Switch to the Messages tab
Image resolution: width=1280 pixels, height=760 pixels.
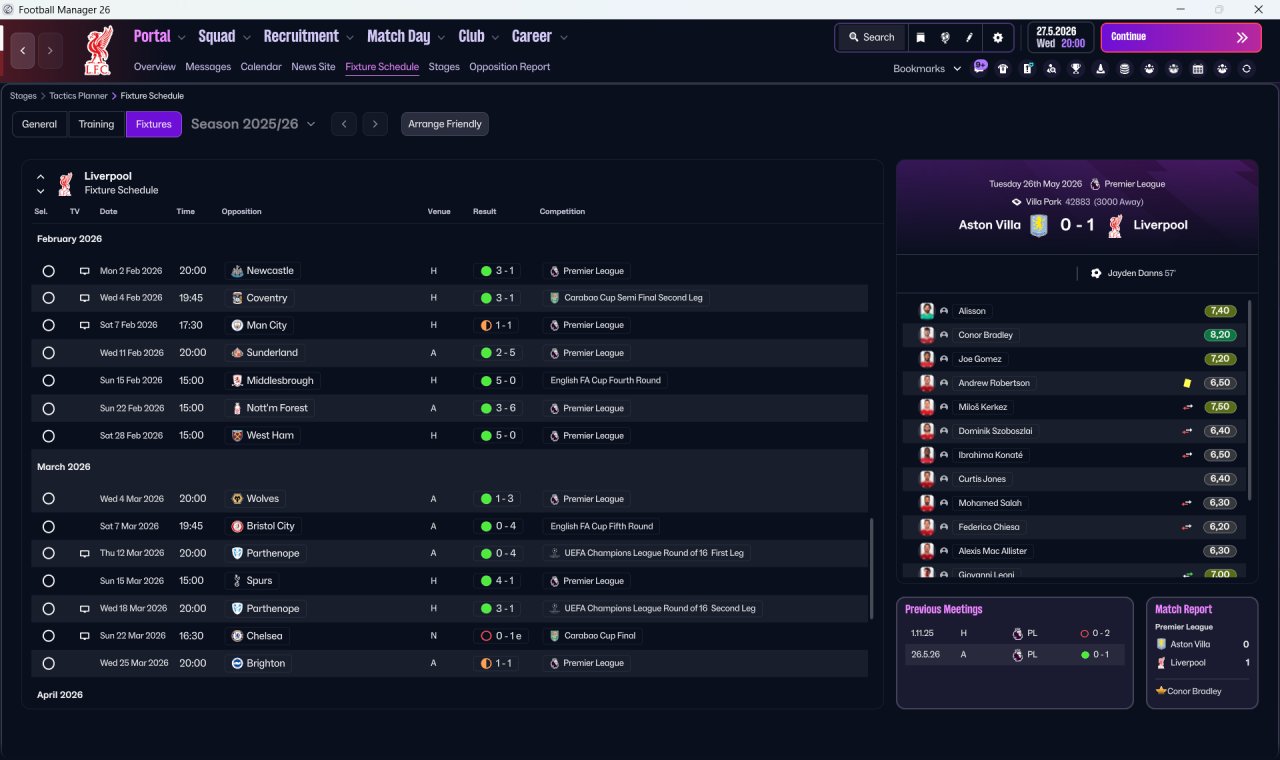pyautogui.click(x=208, y=67)
